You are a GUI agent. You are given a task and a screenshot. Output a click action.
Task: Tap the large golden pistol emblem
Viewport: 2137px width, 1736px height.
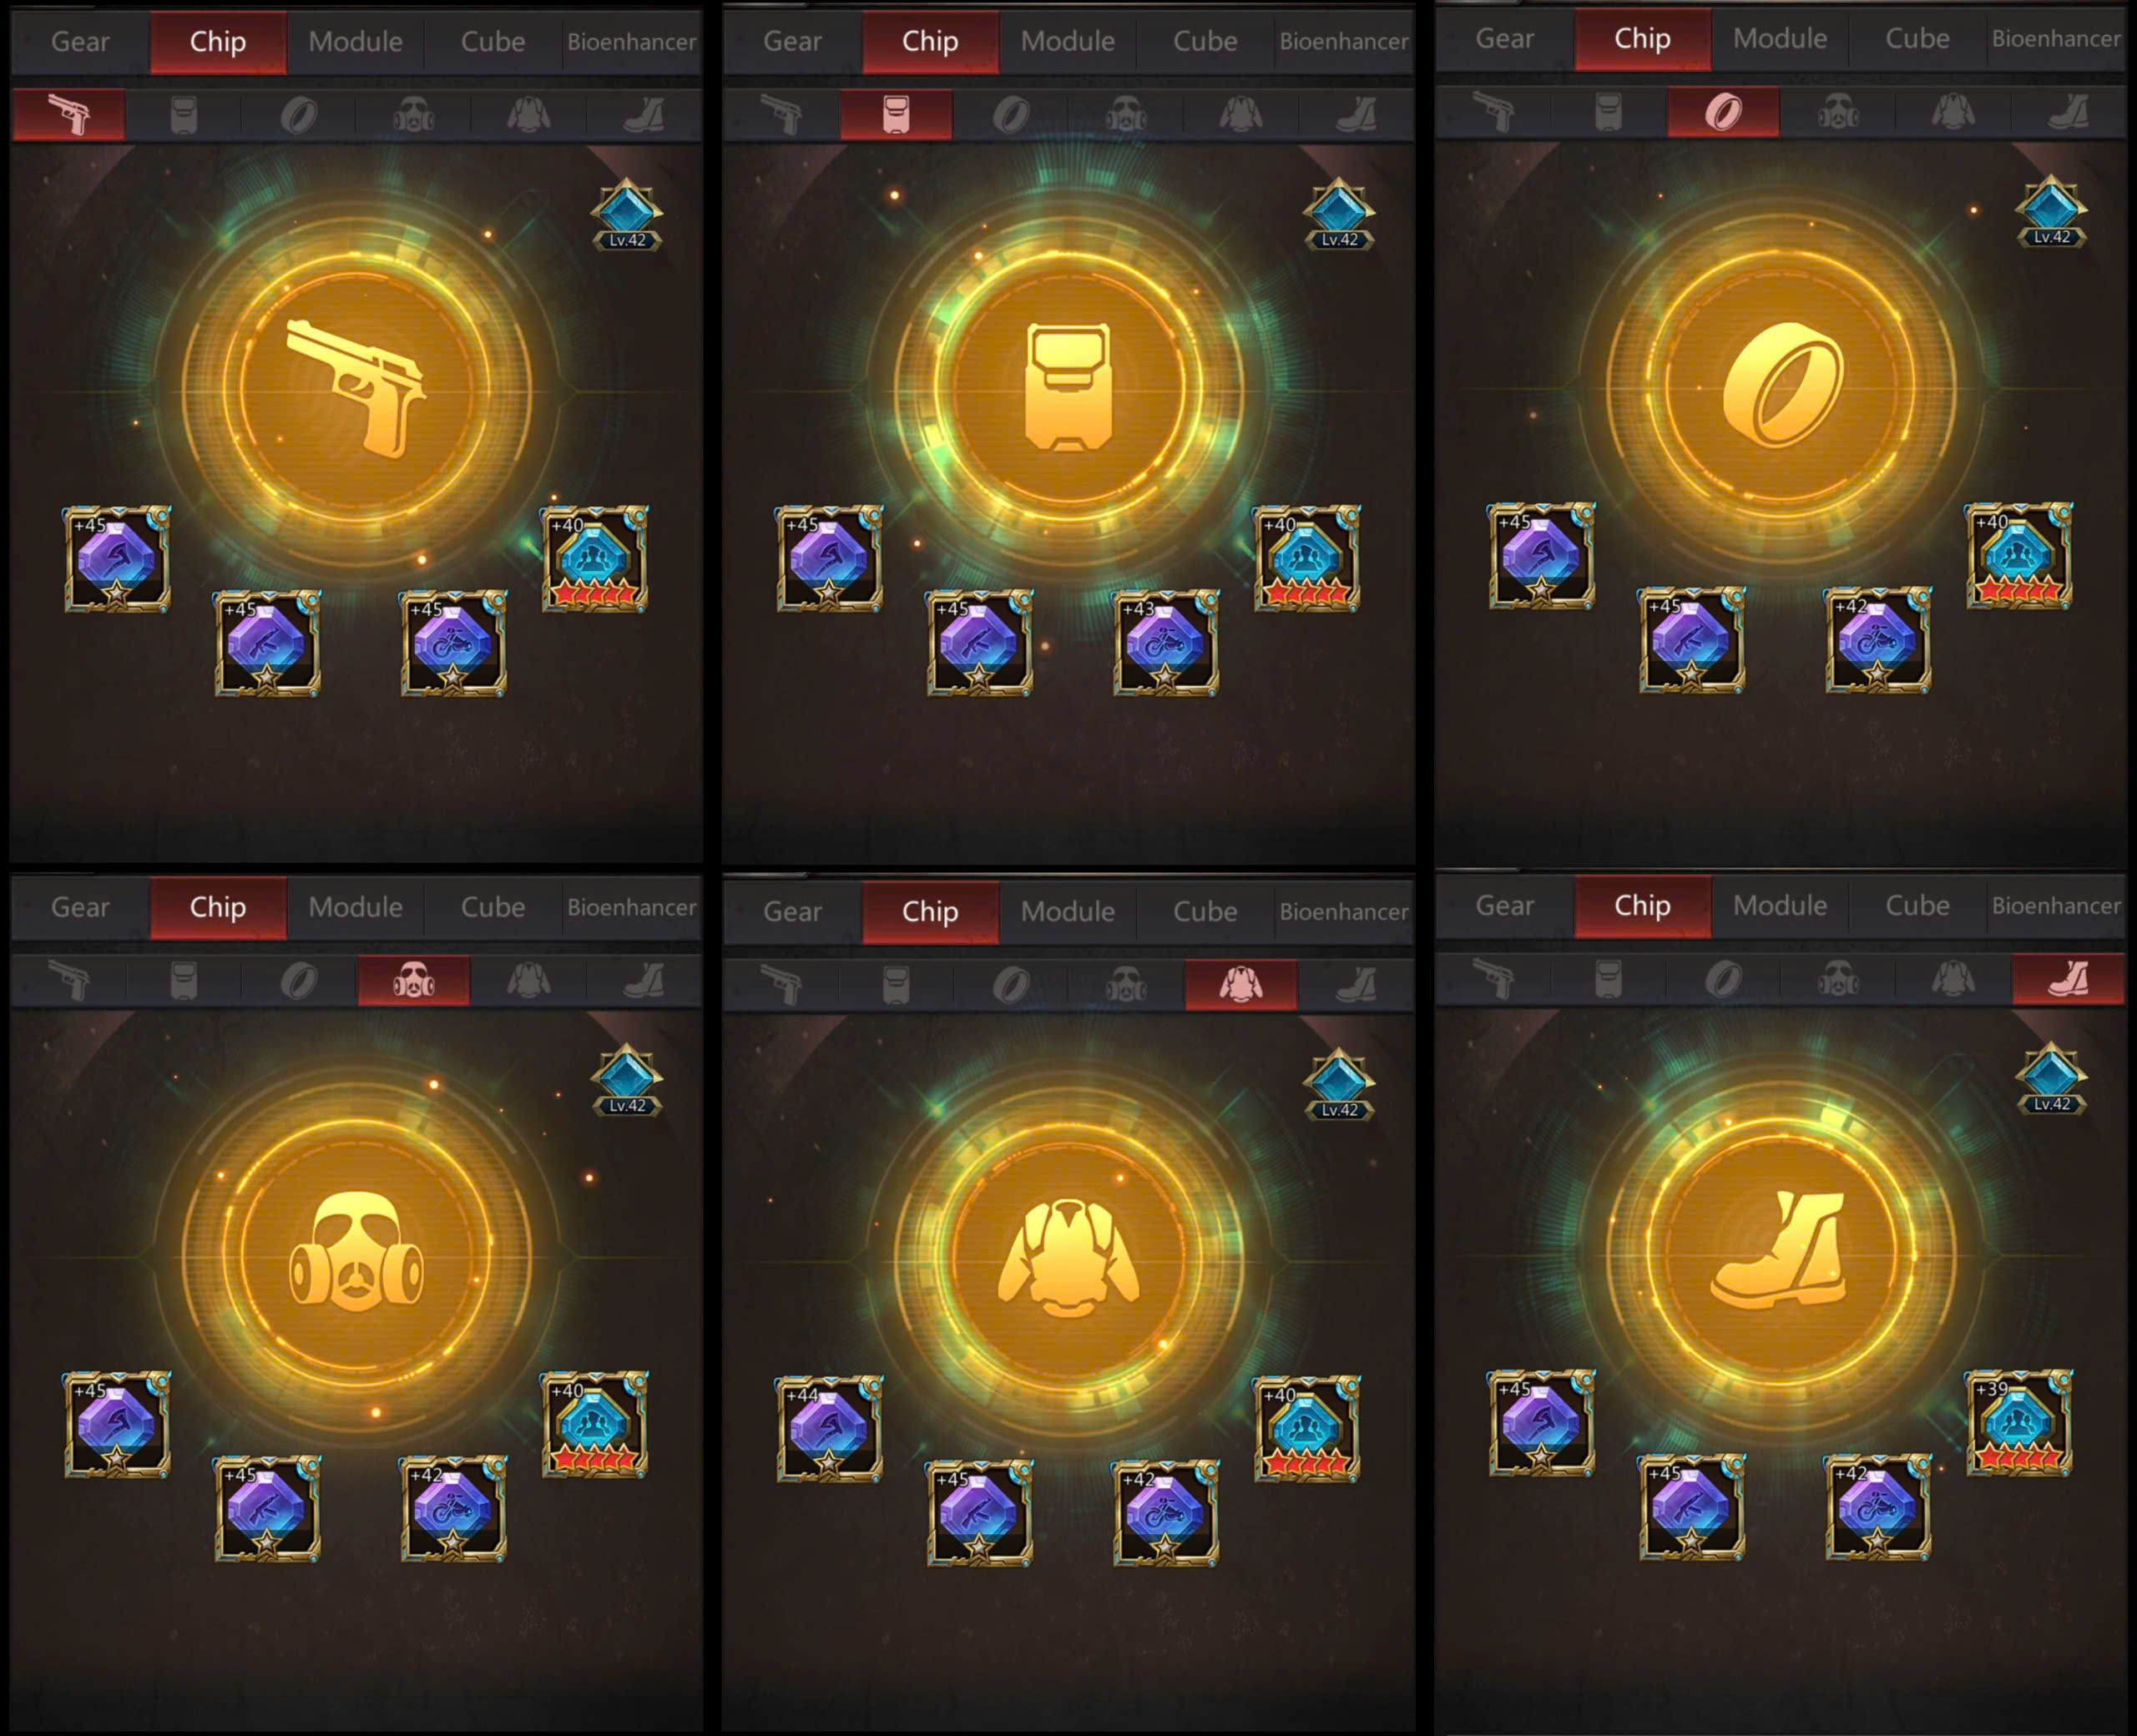[356, 388]
